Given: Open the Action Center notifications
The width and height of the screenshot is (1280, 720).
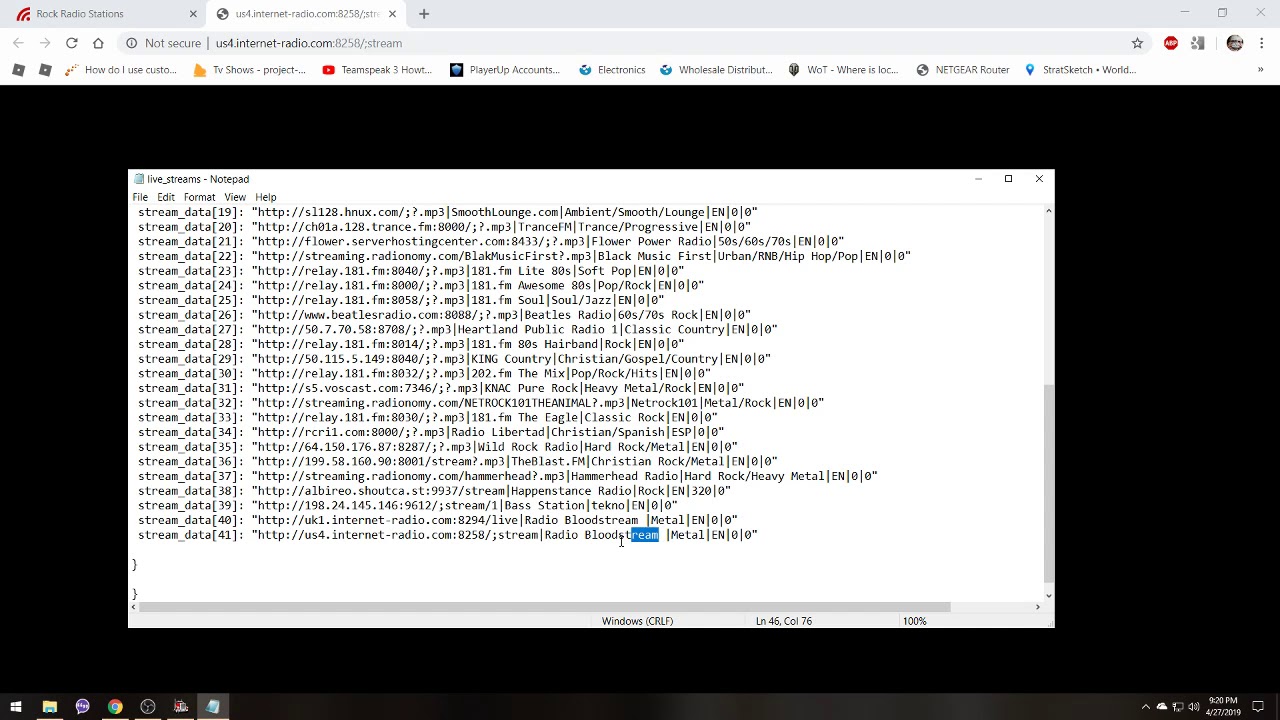Looking at the screenshot, I should [1258, 707].
